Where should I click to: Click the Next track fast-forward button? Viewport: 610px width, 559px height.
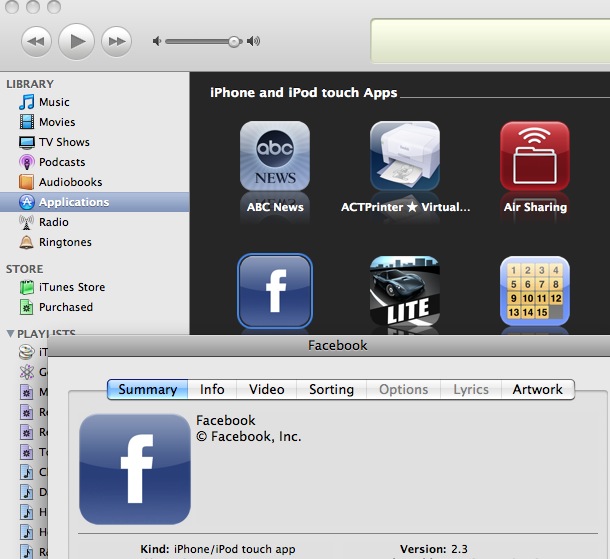(x=116, y=41)
